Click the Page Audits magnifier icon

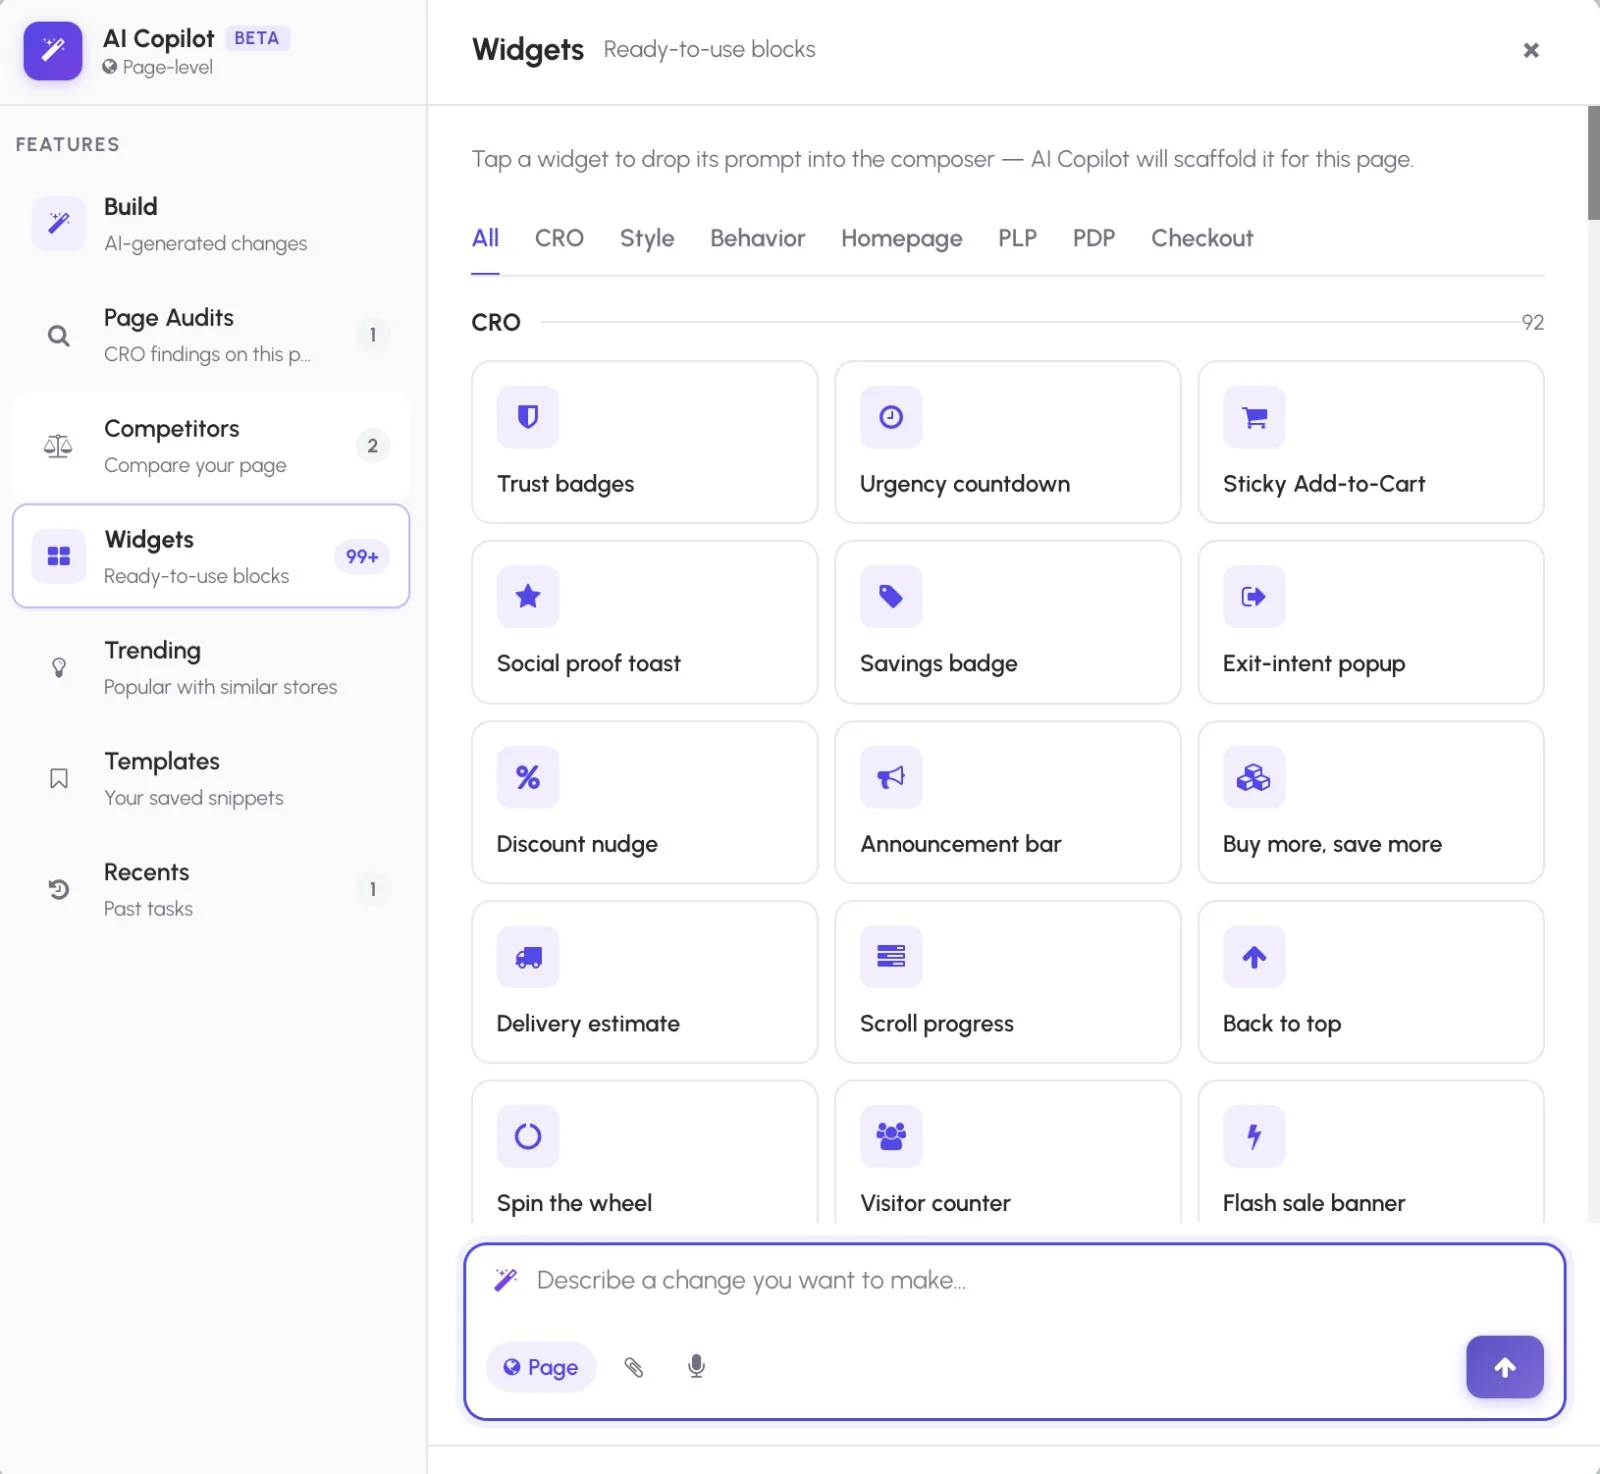point(59,336)
